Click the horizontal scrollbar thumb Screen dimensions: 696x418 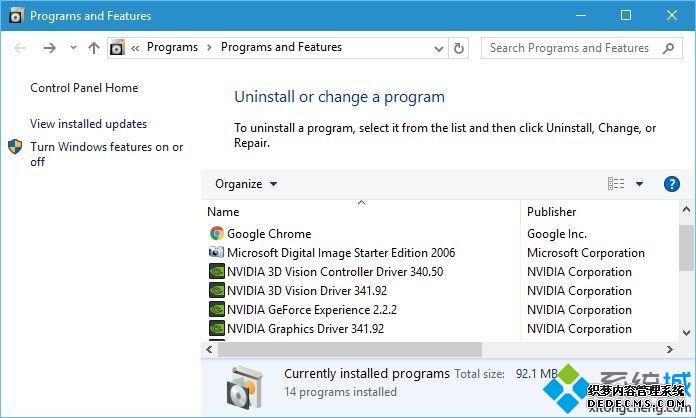(350, 350)
